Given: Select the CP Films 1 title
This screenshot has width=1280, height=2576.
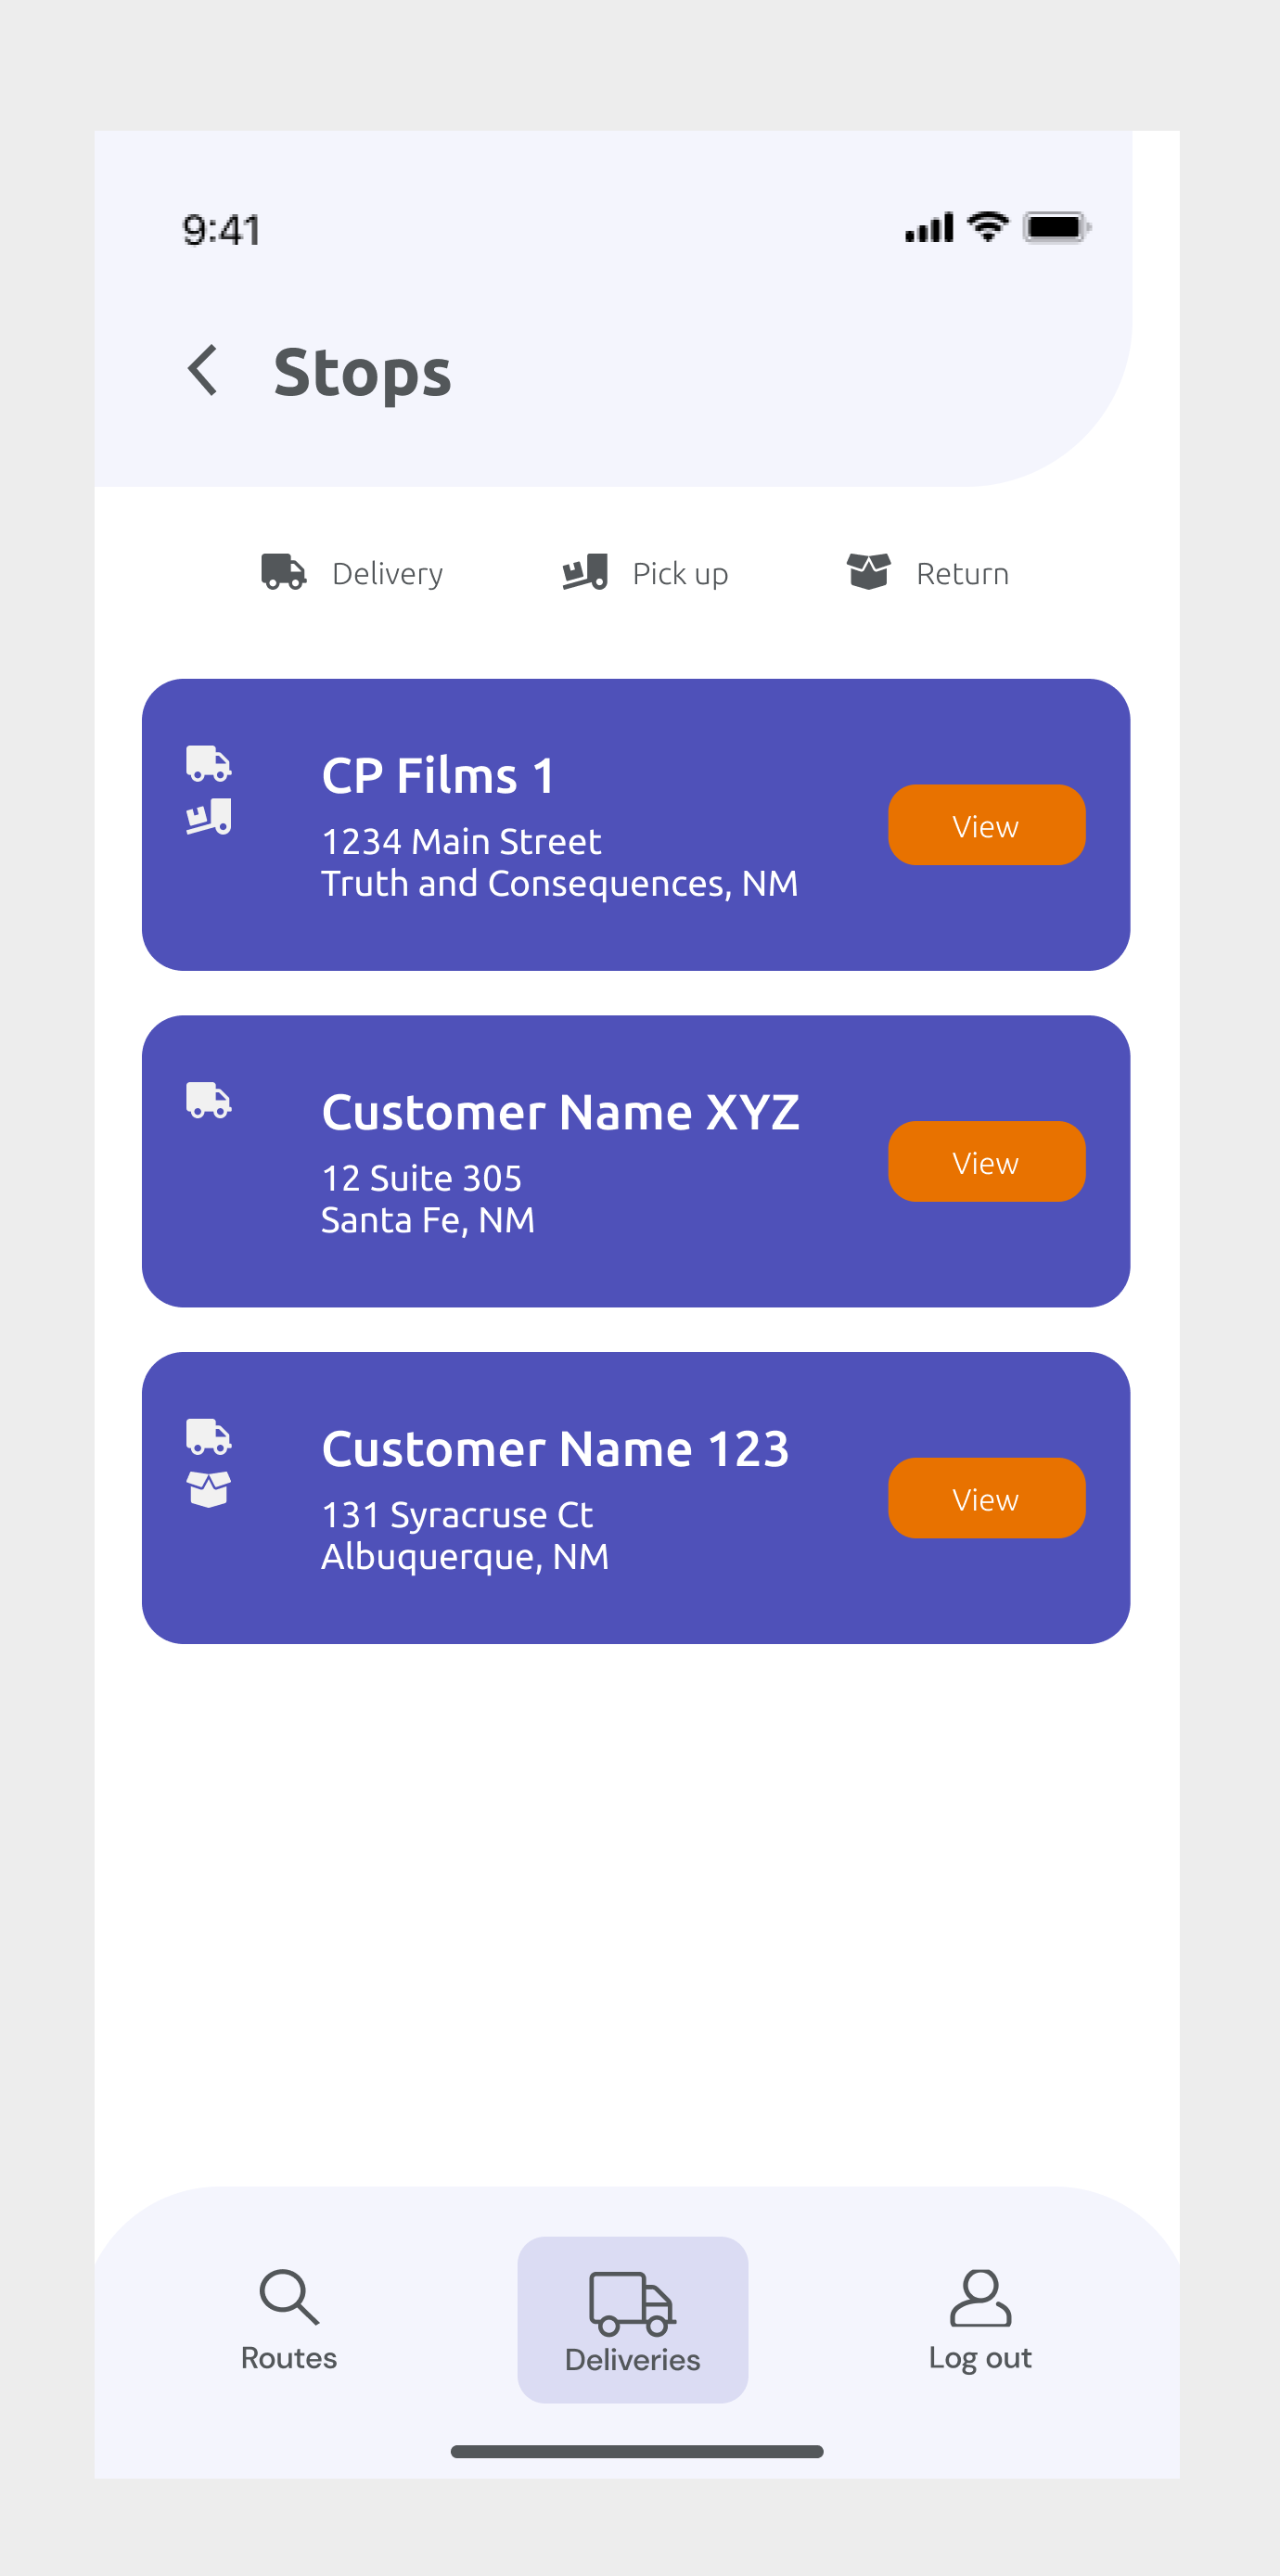Looking at the screenshot, I should click(438, 776).
